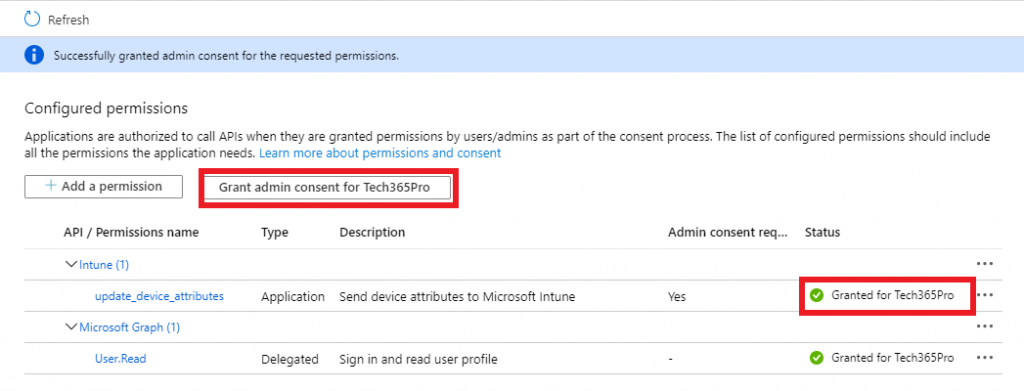
Task: Collapse the Microsoft Graph (1) group chevron
Action: pyautogui.click(x=71, y=327)
